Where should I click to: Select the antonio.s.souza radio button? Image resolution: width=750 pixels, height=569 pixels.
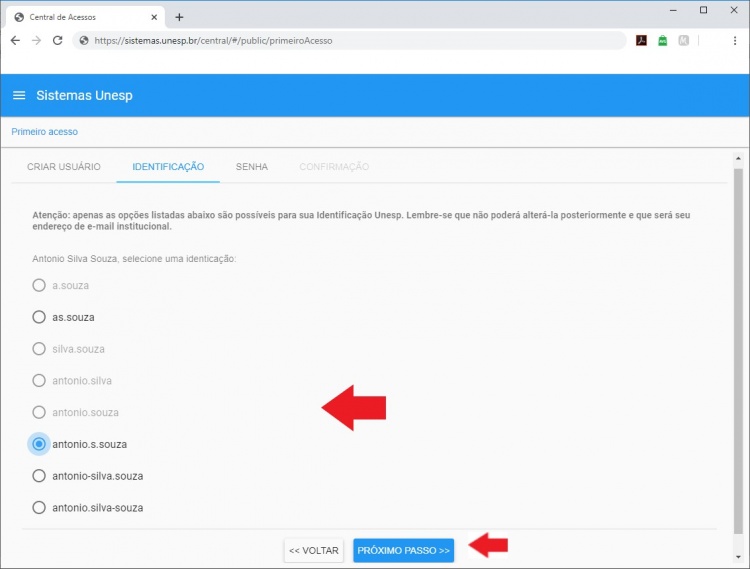click(x=39, y=444)
